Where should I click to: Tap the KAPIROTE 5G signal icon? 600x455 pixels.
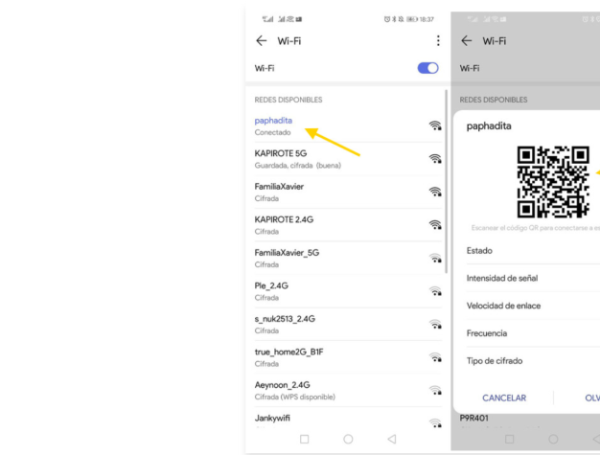pos(435,158)
